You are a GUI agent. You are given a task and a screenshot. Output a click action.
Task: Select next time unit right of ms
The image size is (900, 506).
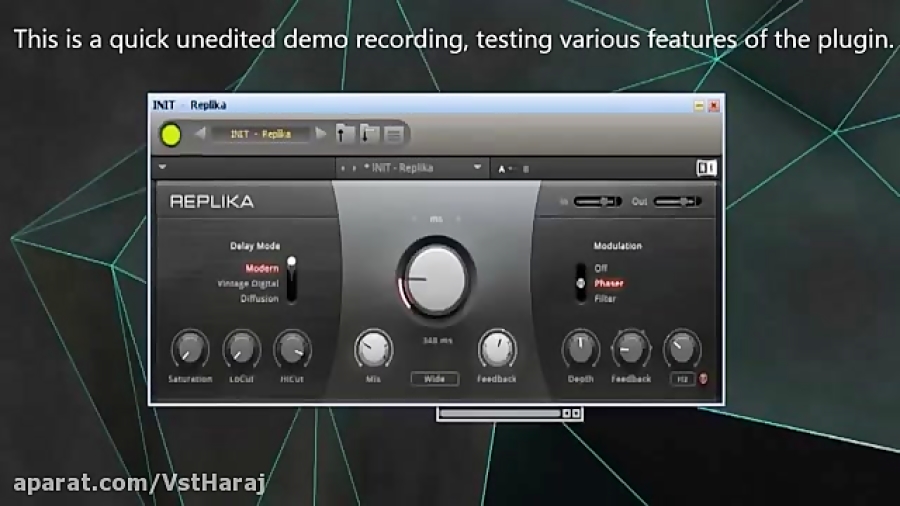(458, 219)
